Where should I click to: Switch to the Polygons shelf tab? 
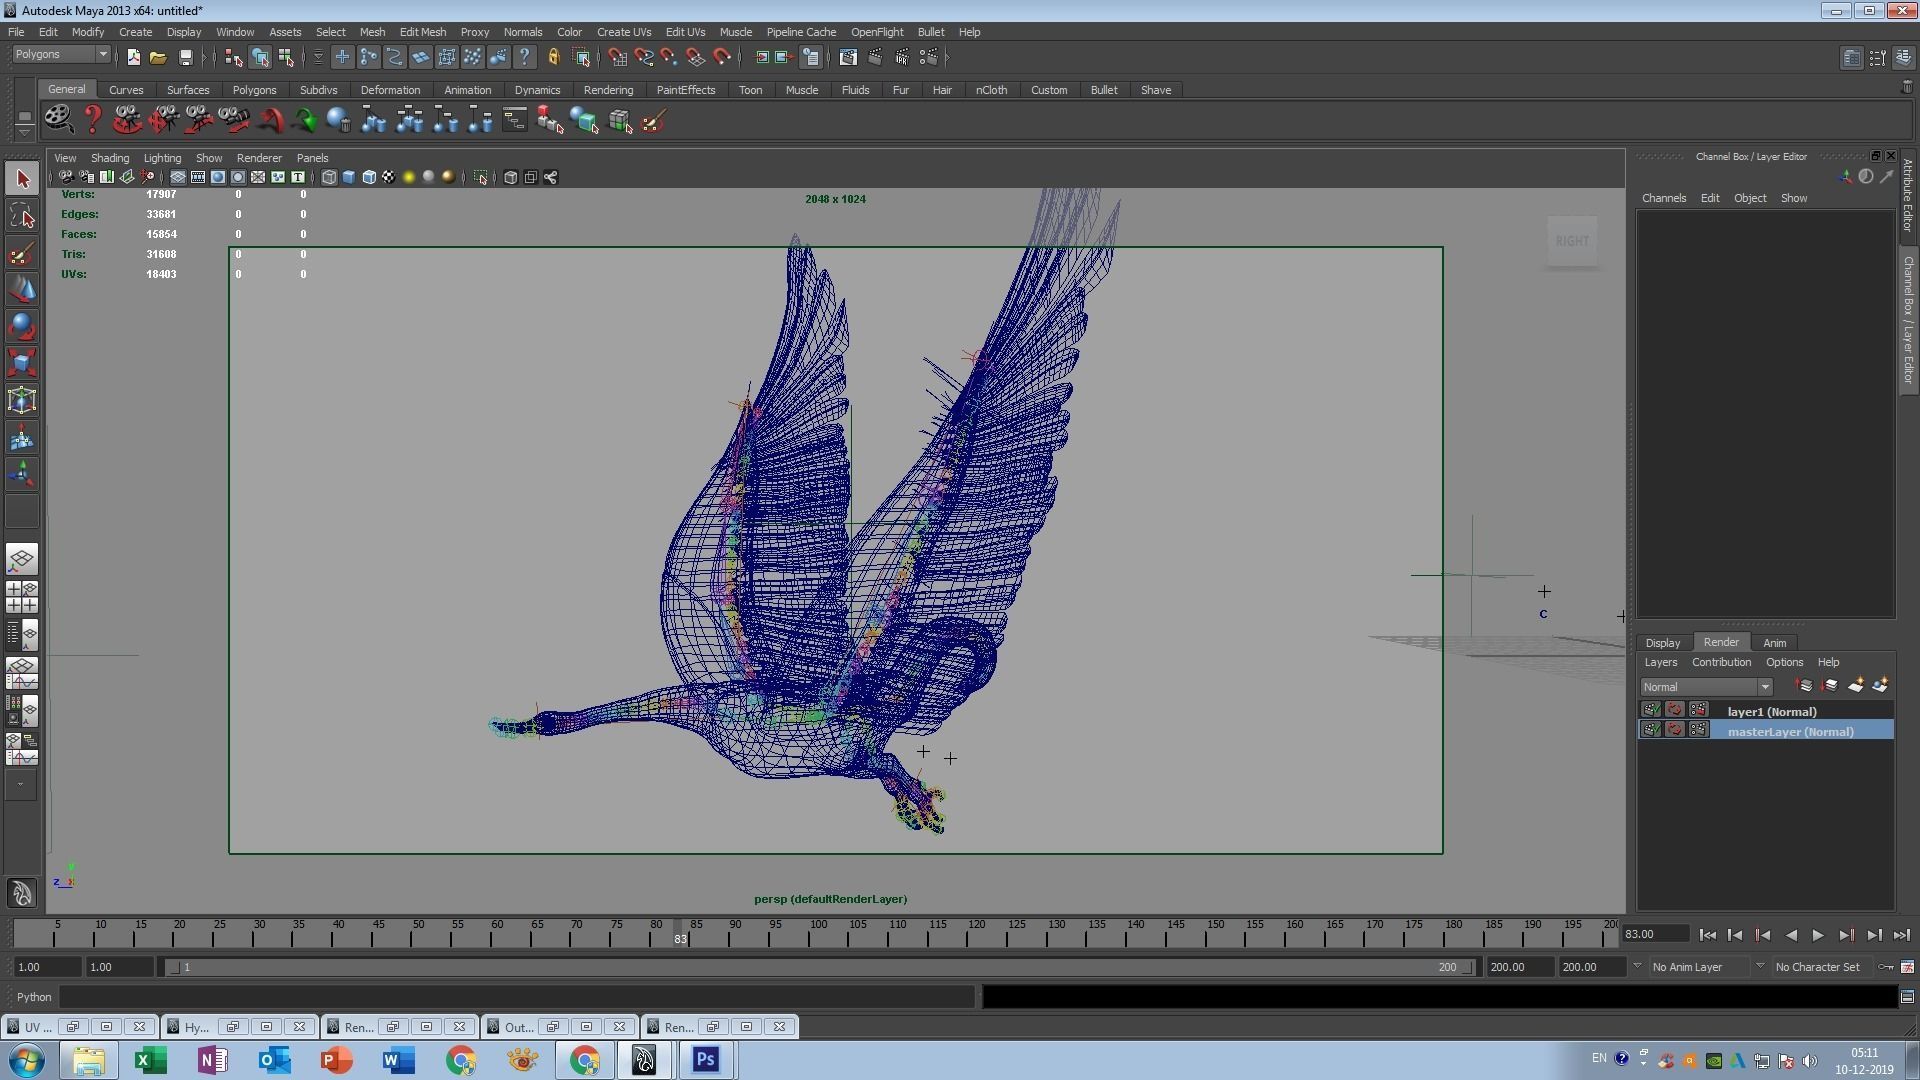[x=254, y=90]
